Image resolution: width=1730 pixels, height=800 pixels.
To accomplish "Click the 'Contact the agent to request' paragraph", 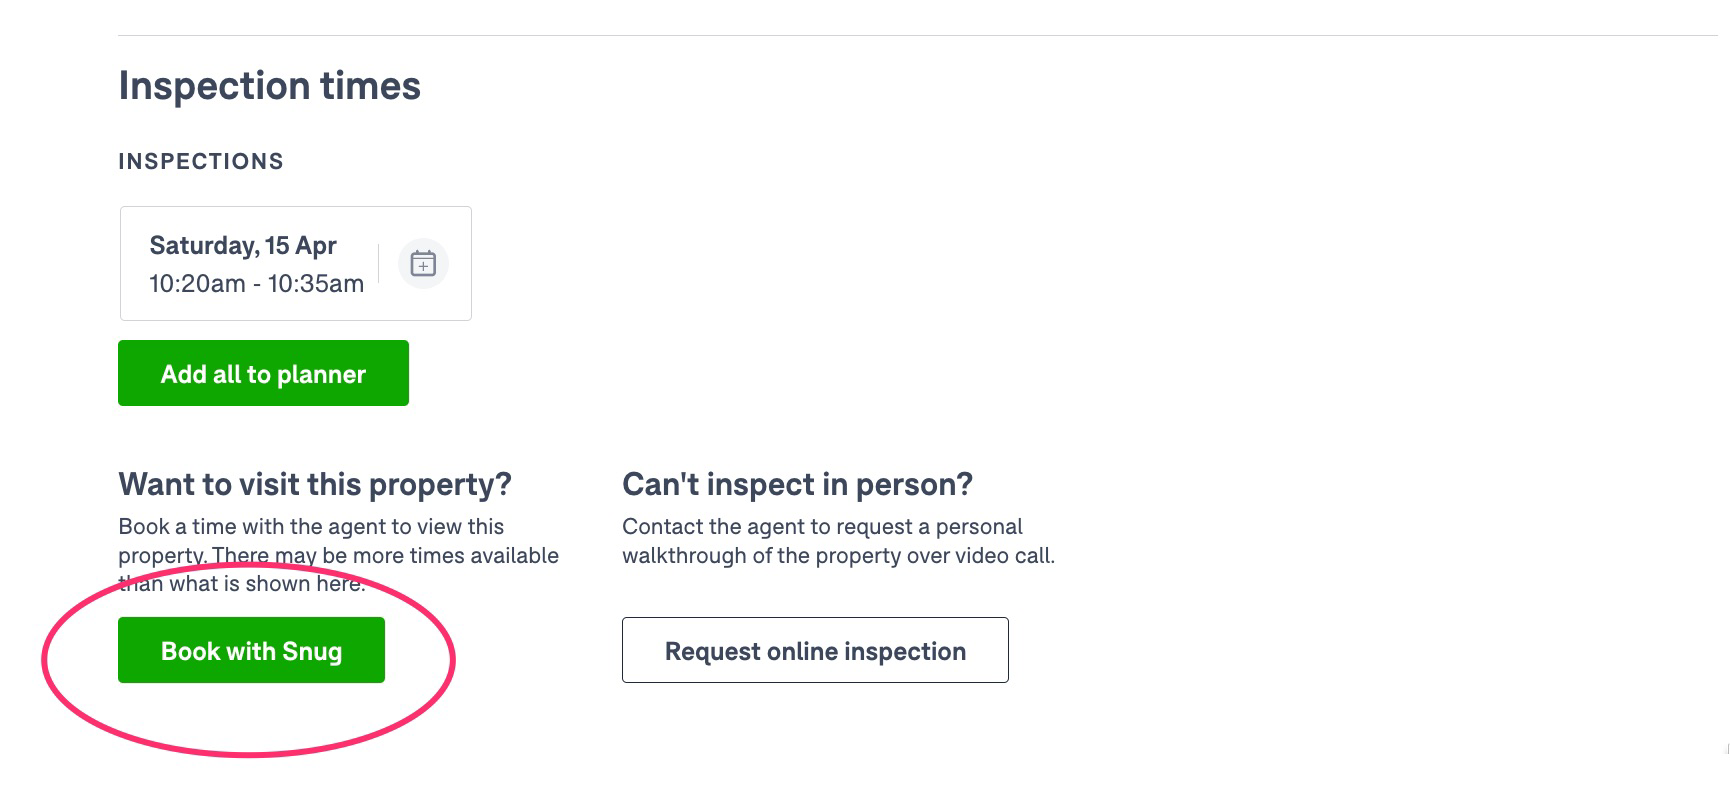I will (x=838, y=541).
